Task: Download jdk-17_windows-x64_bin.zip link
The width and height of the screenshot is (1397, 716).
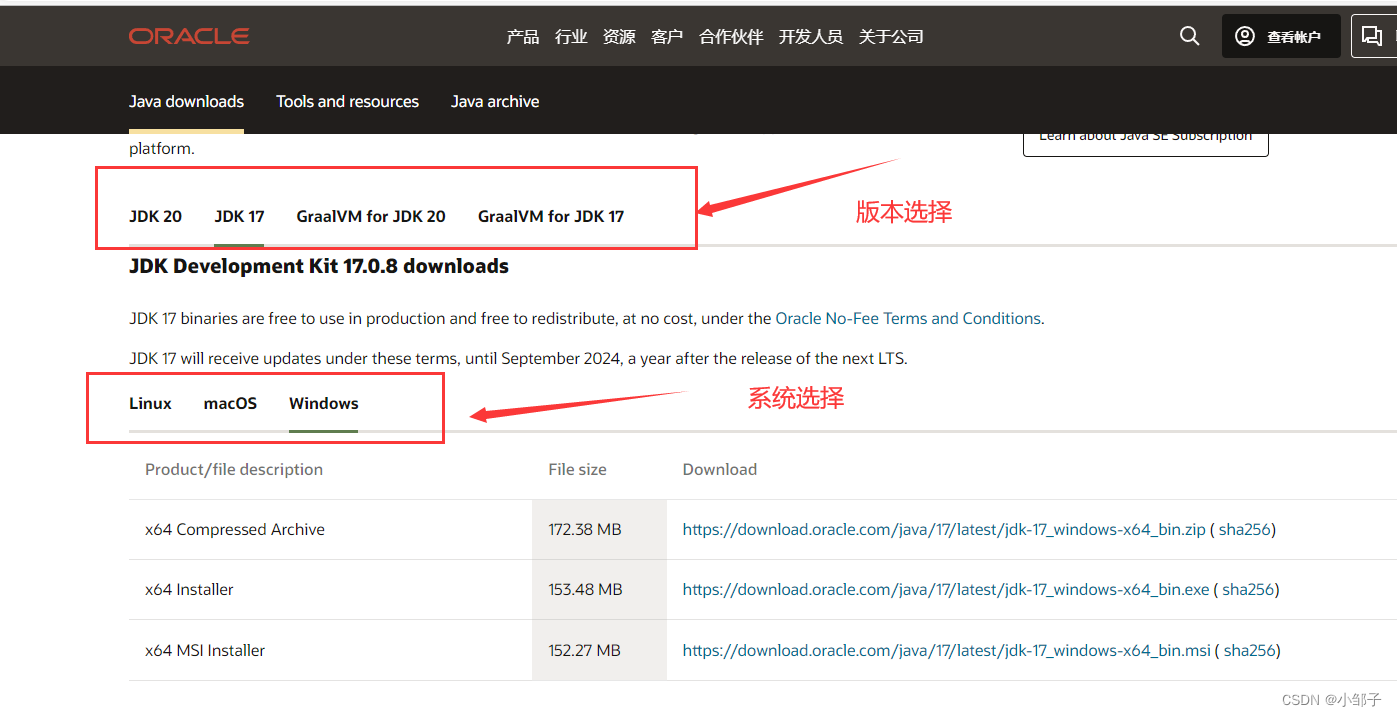Action: click(x=944, y=529)
